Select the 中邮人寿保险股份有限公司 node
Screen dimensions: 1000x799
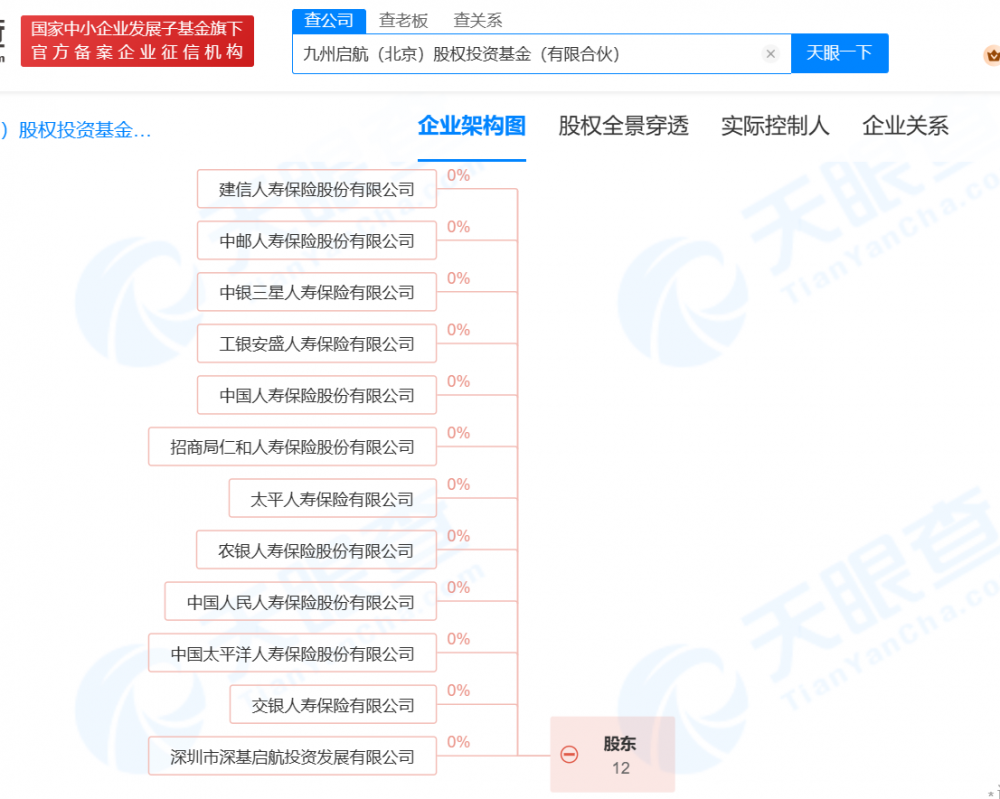[x=317, y=240]
